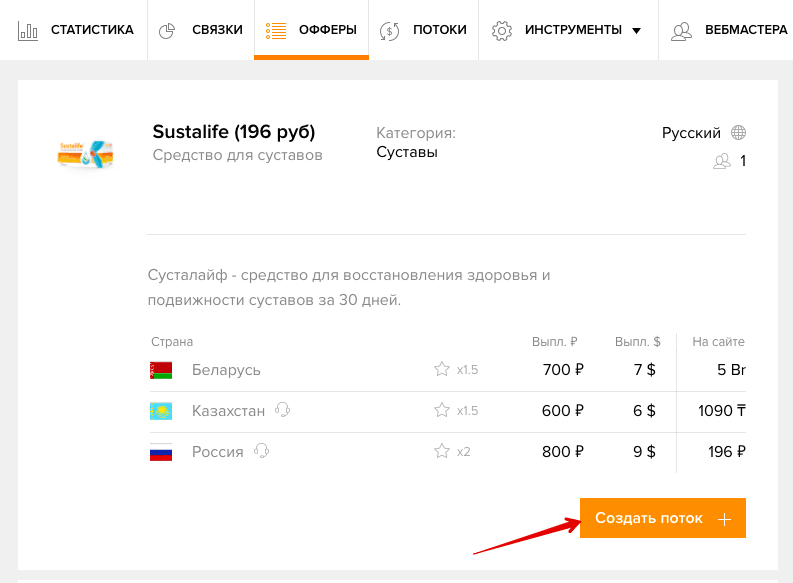Click the 800 ₽ payout value
Image resolution: width=793 pixels, height=583 pixels.
(562, 452)
